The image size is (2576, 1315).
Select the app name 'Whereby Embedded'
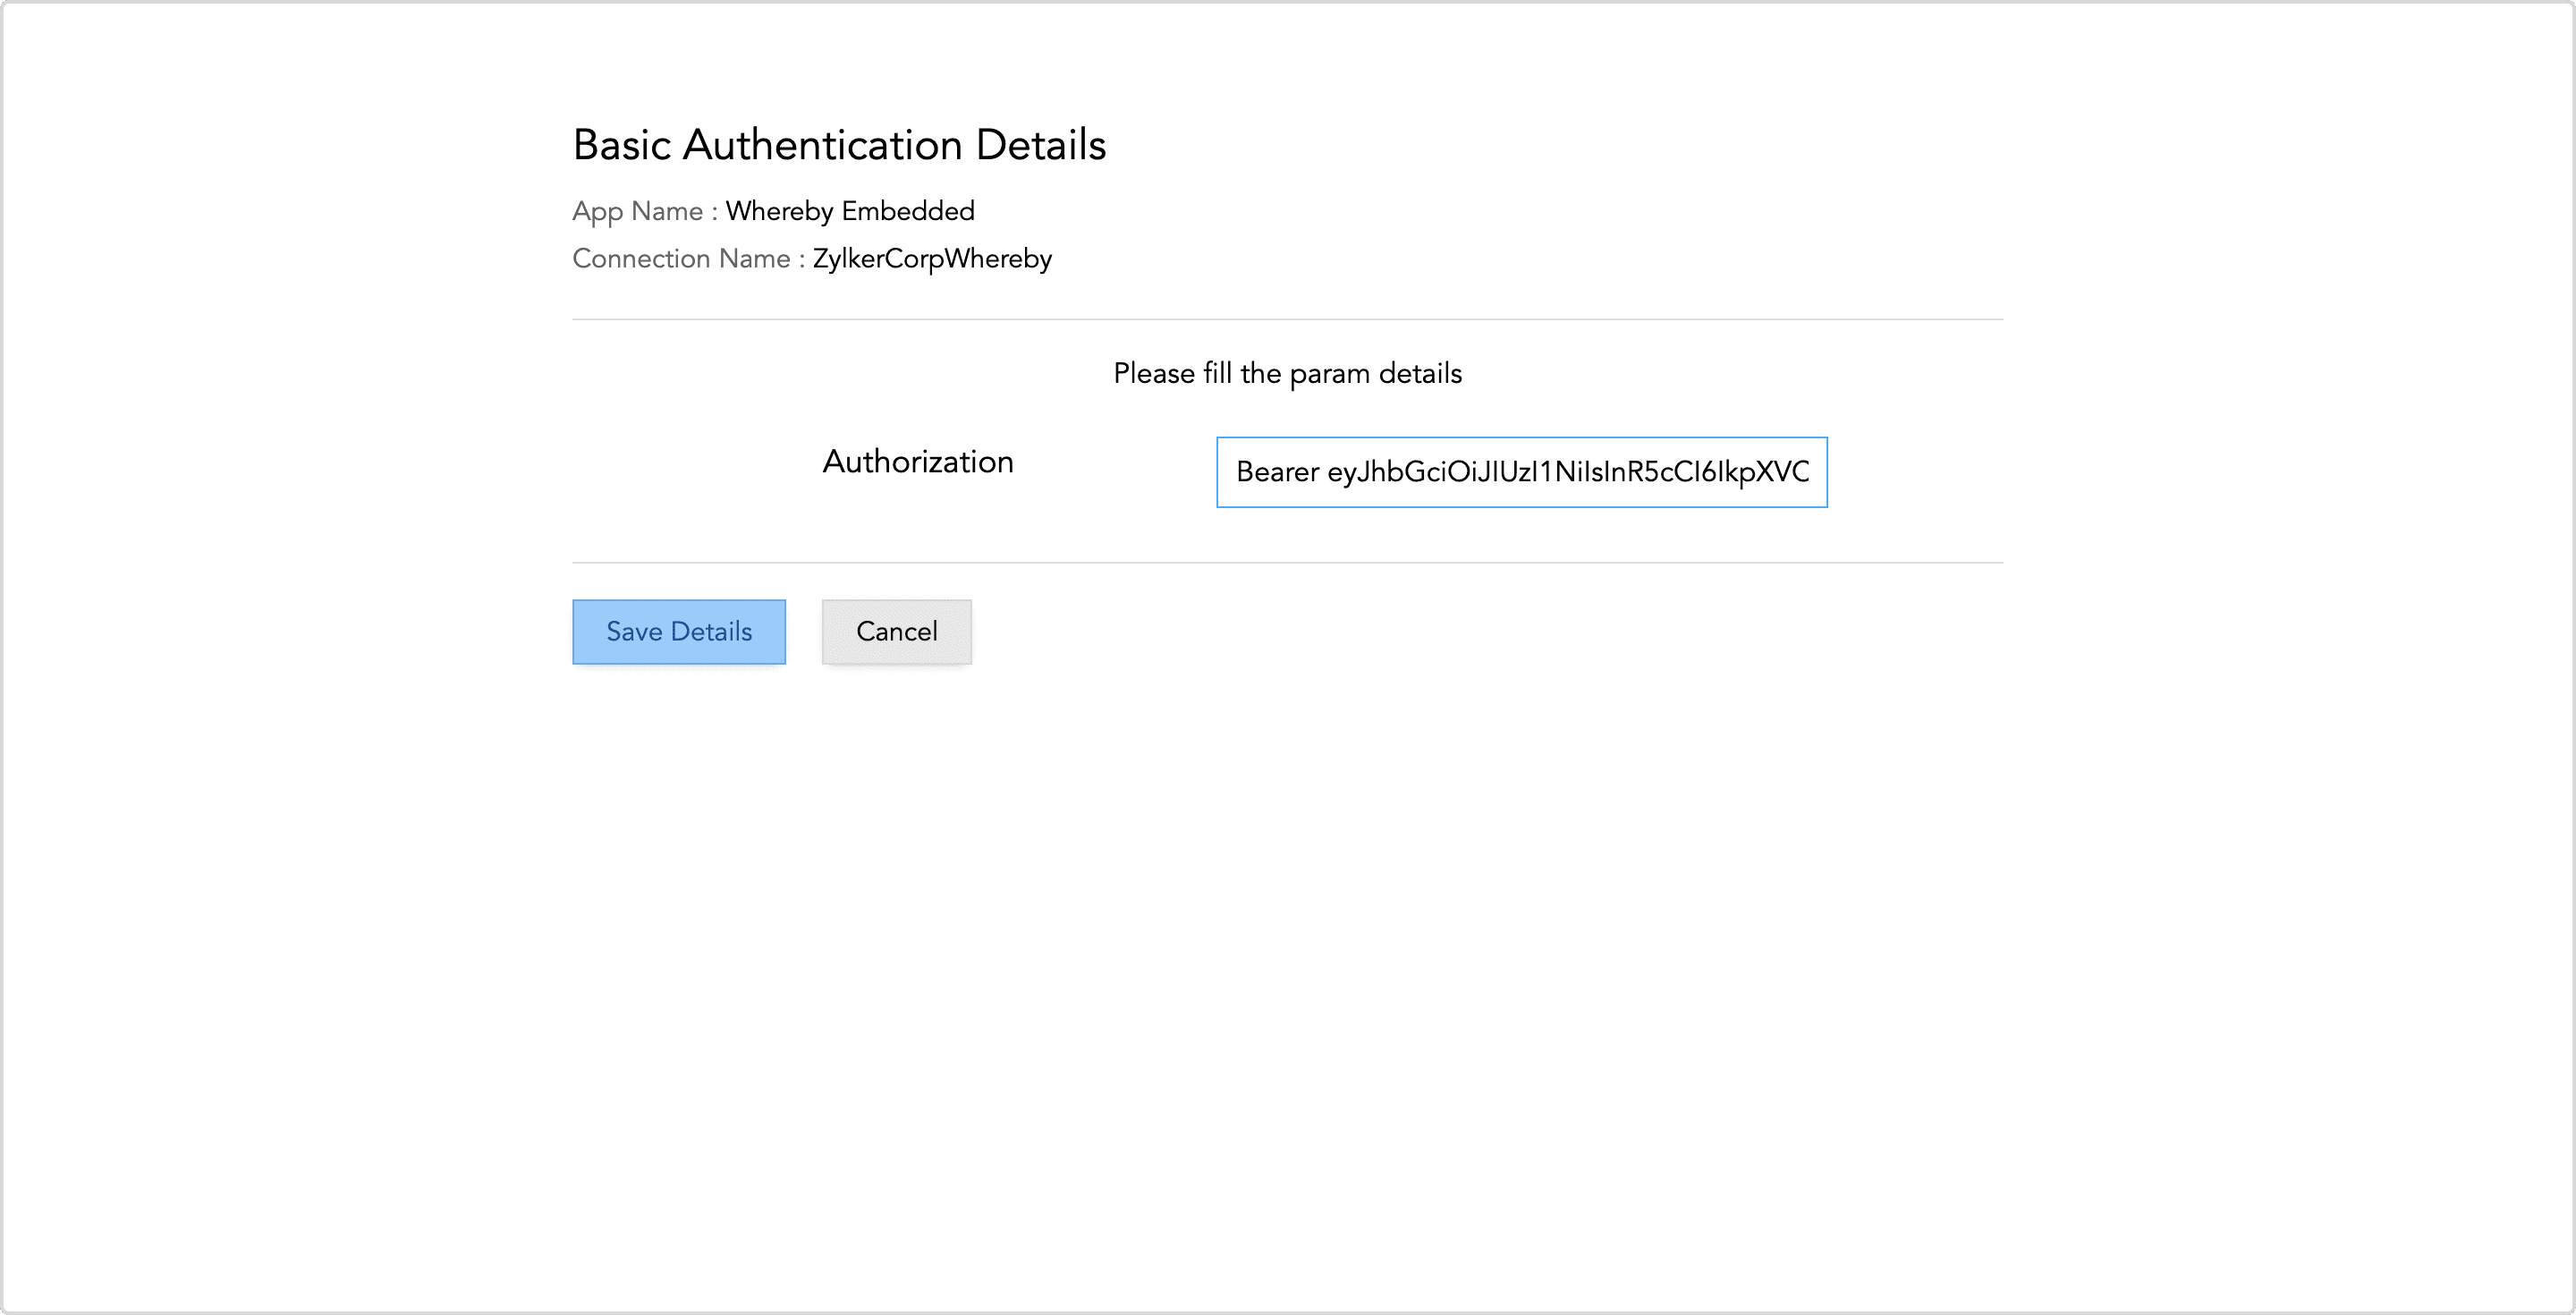click(850, 211)
